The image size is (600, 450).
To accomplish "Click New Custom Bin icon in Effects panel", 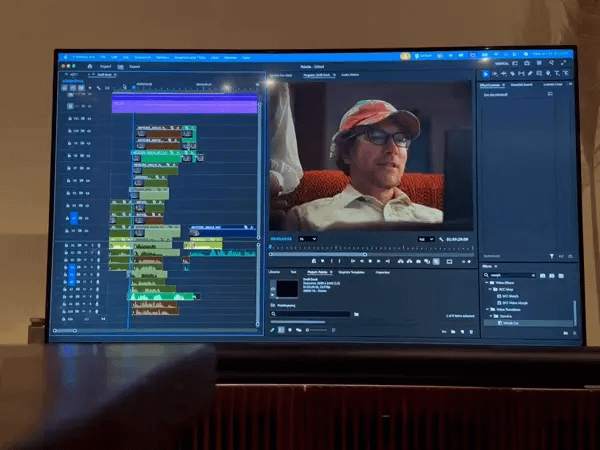I will (566, 333).
